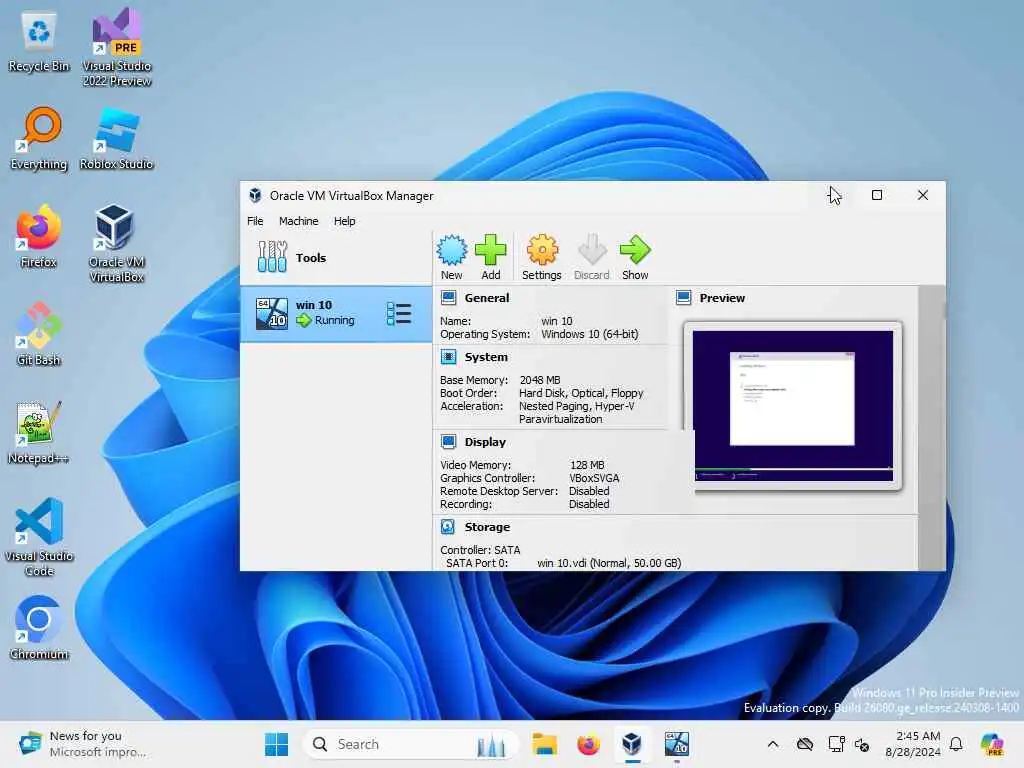This screenshot has height=768, width=1024.
Task: Click the Copilot Preview tray icon
Action: click(993, 744)
